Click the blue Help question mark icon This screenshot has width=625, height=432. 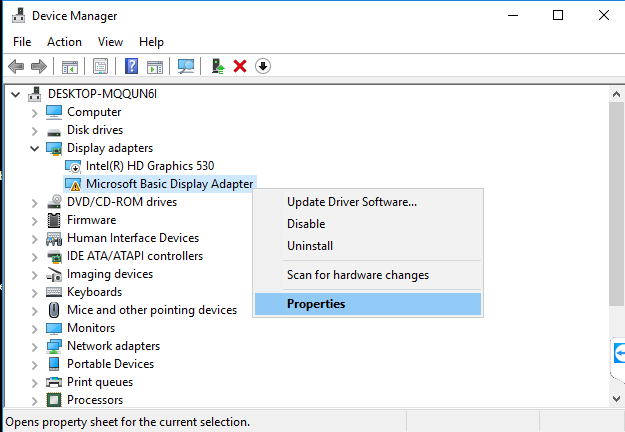[x=131, y=66]
